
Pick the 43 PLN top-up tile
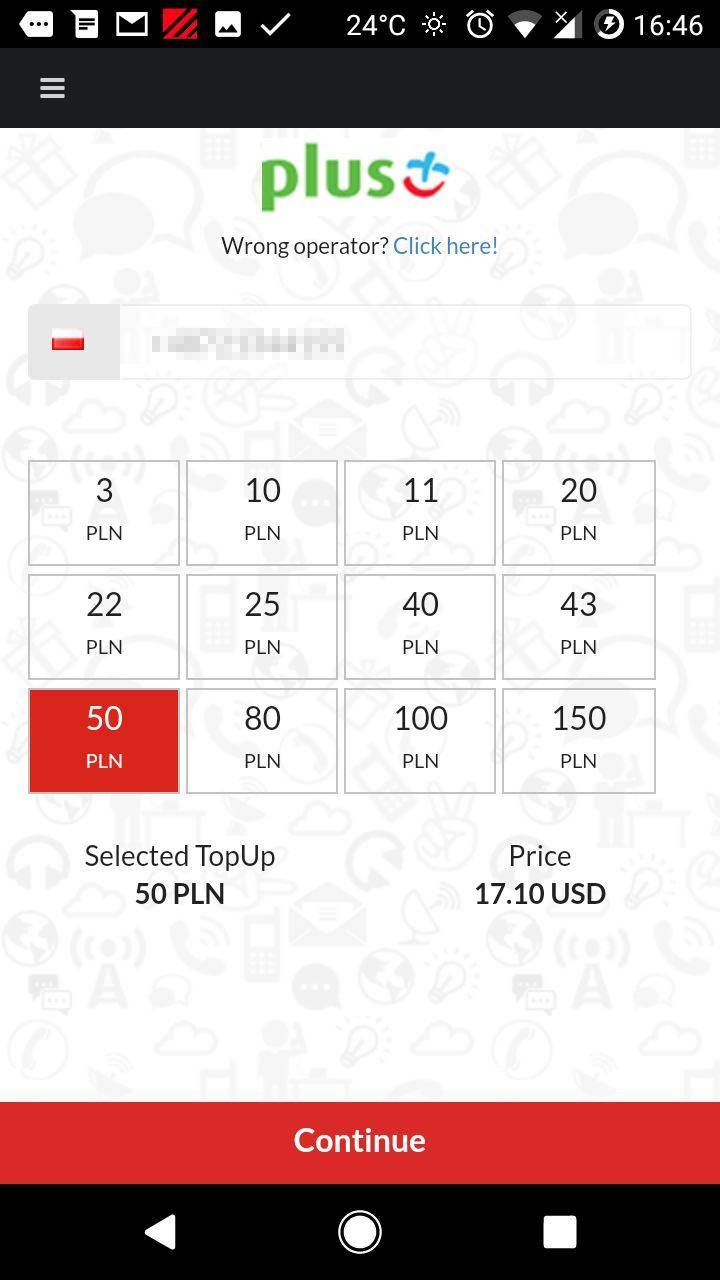[579, 627]
